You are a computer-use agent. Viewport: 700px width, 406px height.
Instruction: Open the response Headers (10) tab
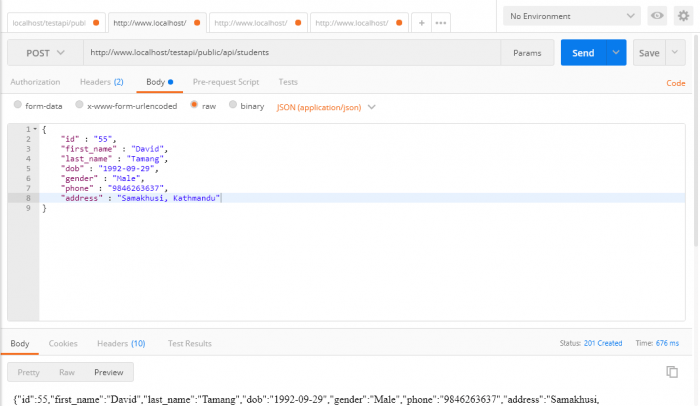click(121, 343)
